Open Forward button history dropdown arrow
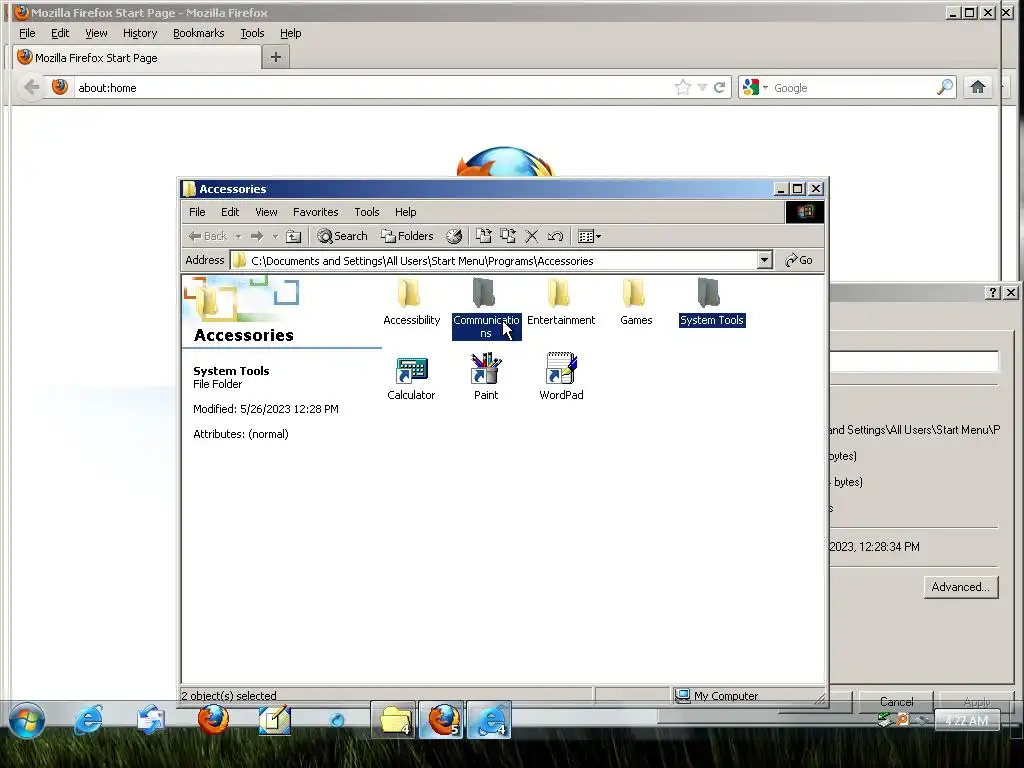Screen dimensions: 1024x768 point(275,236)
